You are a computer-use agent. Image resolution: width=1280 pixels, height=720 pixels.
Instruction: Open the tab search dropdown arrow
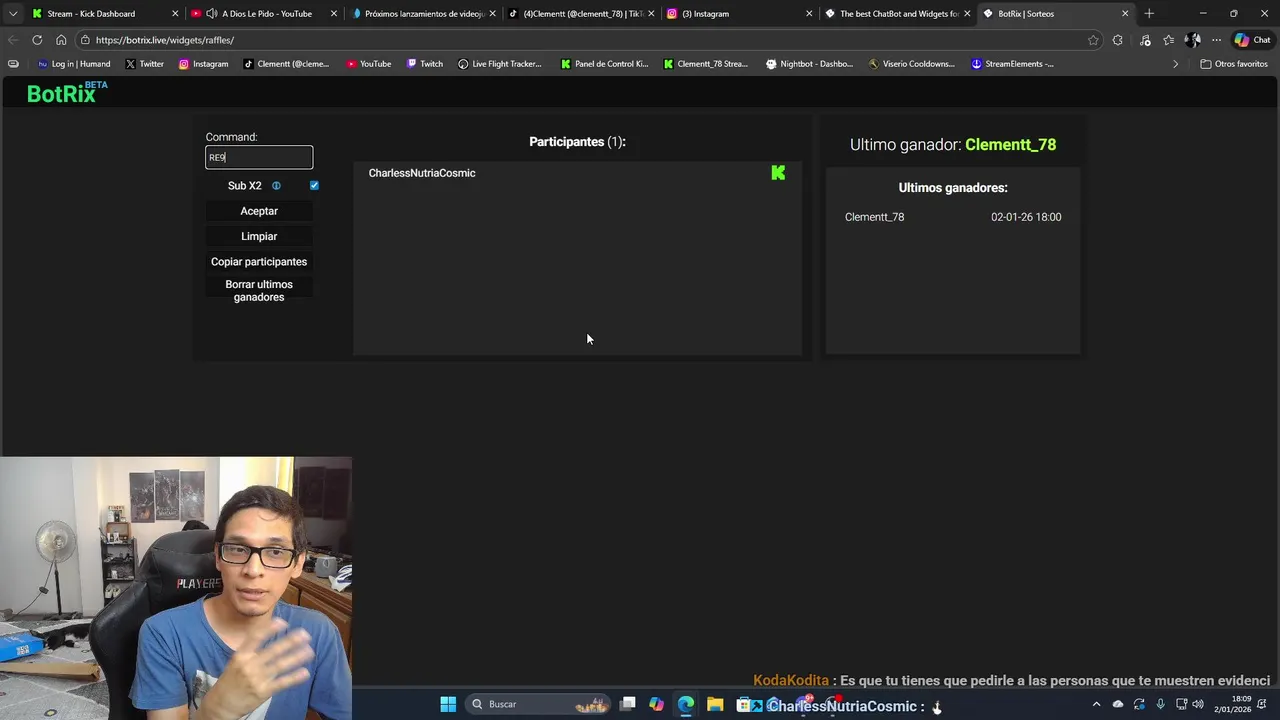click(x=13, y=14)
